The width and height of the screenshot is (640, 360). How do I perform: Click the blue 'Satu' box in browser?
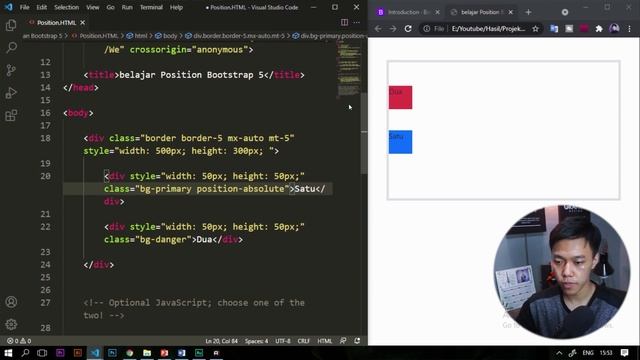coord(400,142)
